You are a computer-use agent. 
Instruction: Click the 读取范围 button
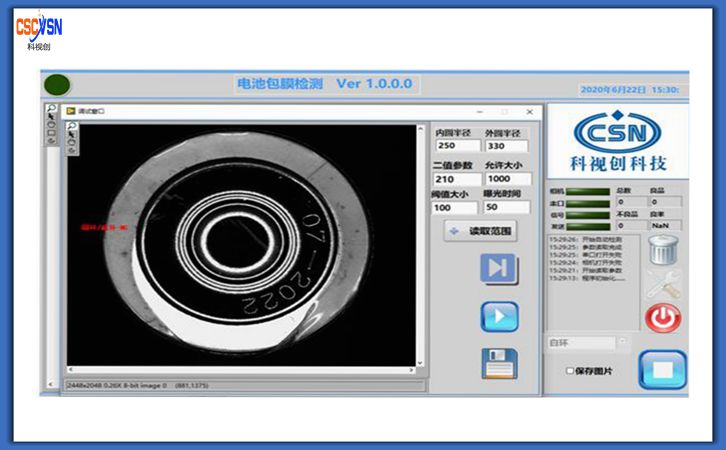coord(480,231)
